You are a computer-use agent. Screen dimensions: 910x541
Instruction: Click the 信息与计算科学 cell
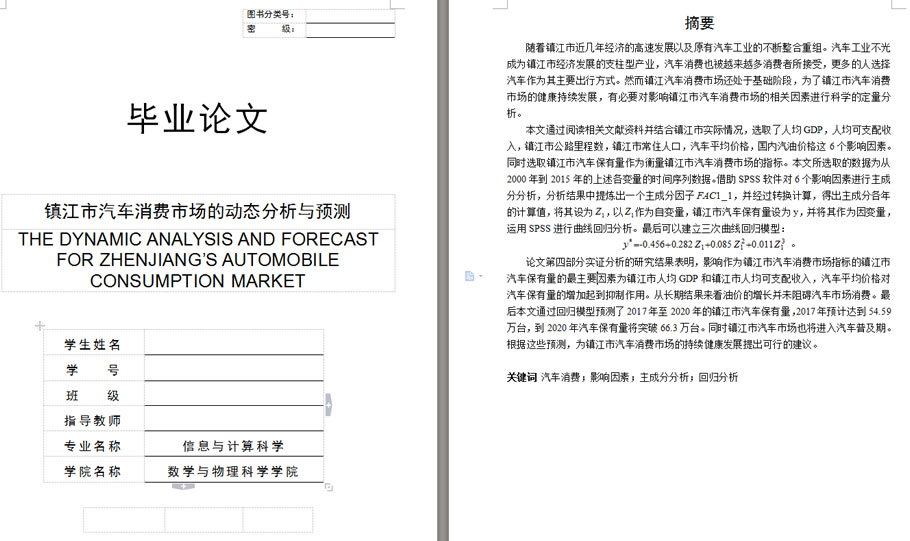(233, 446)
